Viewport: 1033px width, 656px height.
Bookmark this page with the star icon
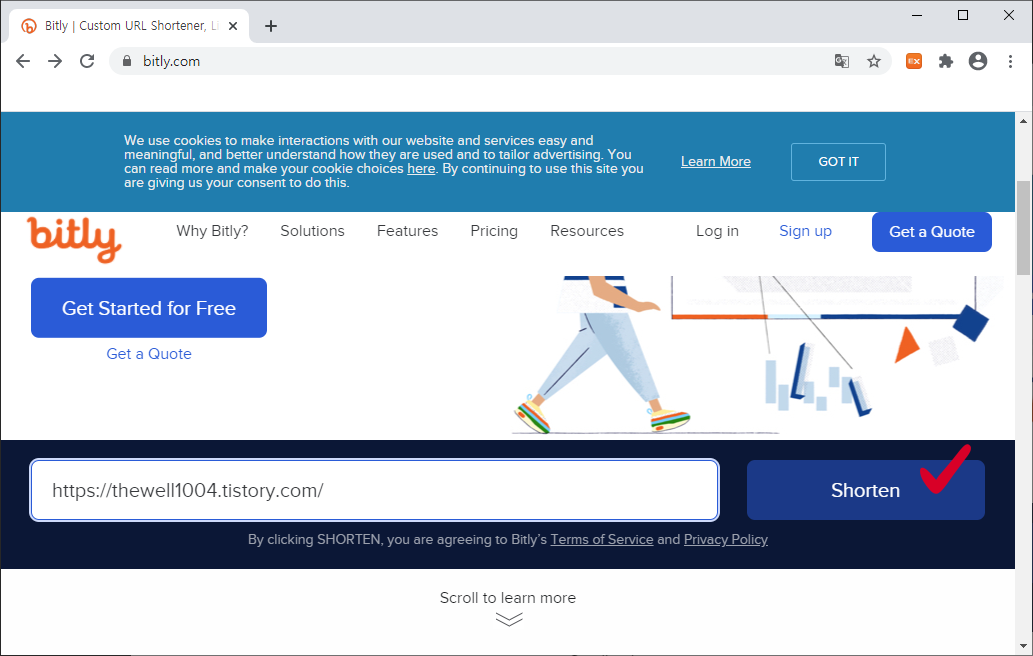874,61
